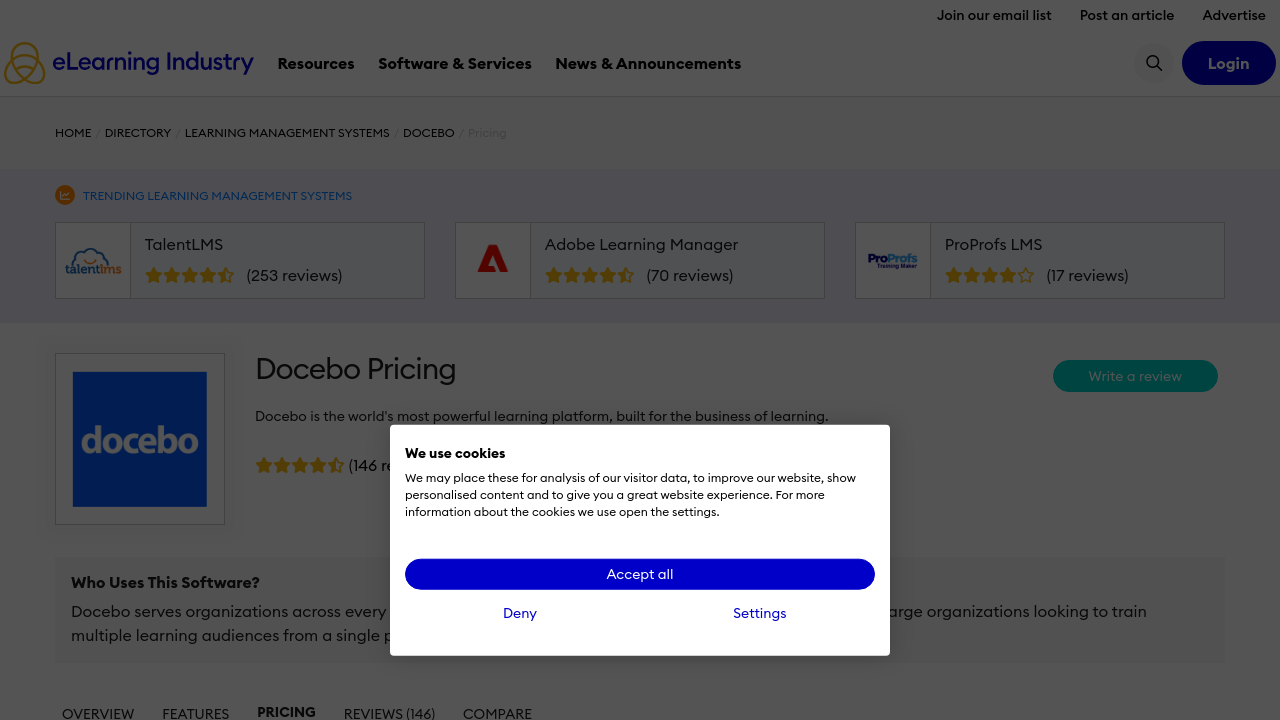
Task: Switch to the Features tab
Action: coord(196,713)
